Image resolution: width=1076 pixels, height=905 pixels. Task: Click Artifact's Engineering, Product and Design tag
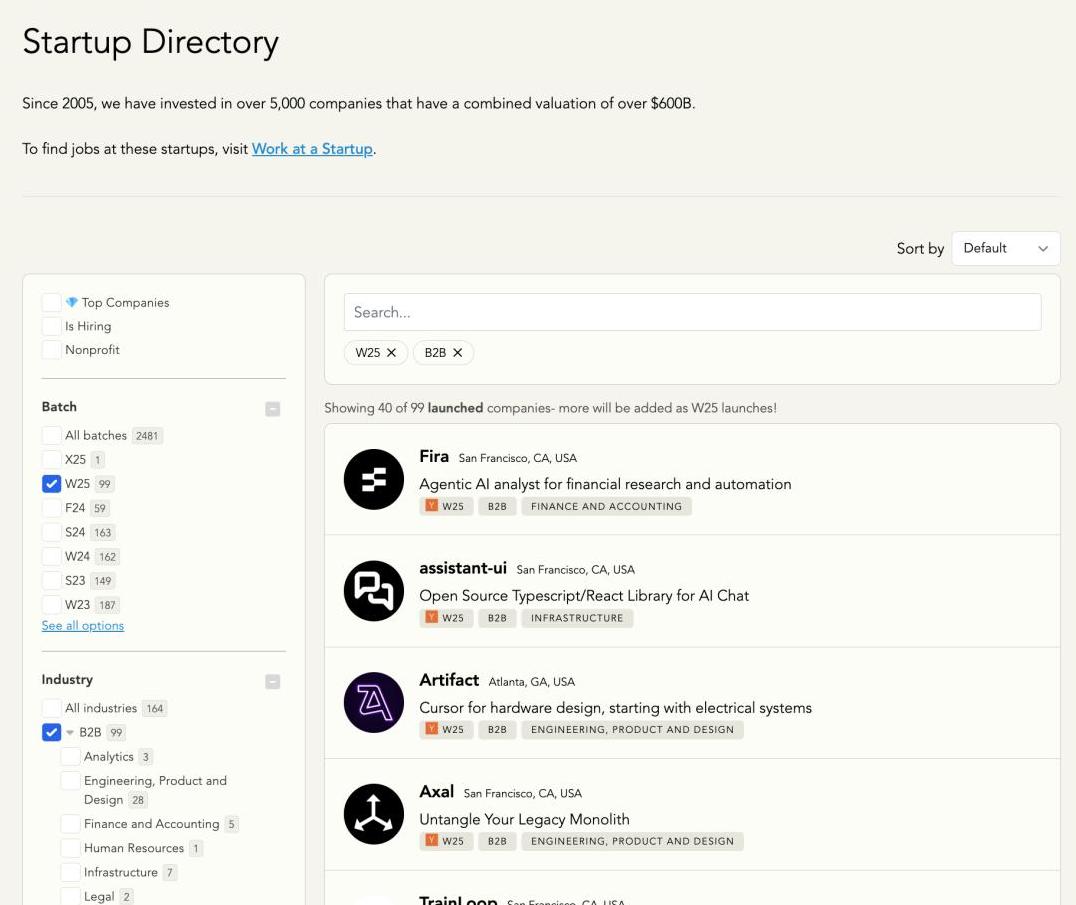click(632, 729)
